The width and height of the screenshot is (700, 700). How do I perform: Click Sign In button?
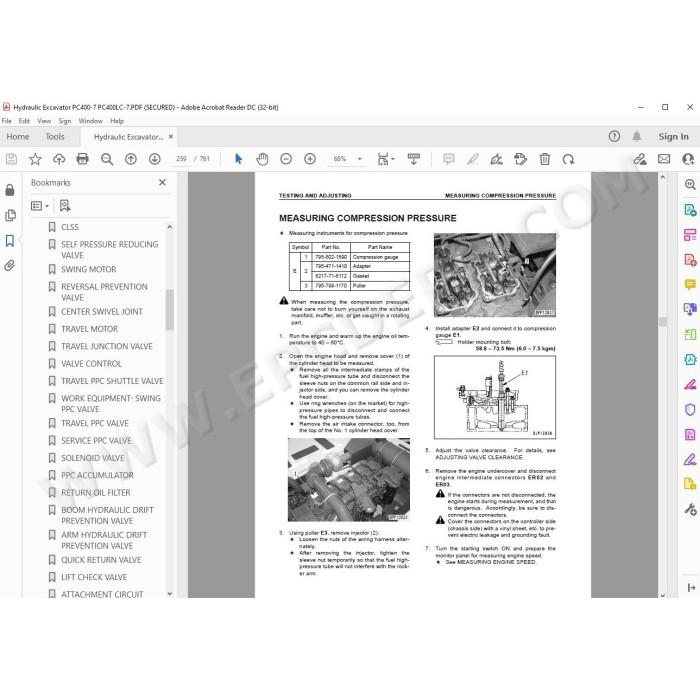coord(673,137)
